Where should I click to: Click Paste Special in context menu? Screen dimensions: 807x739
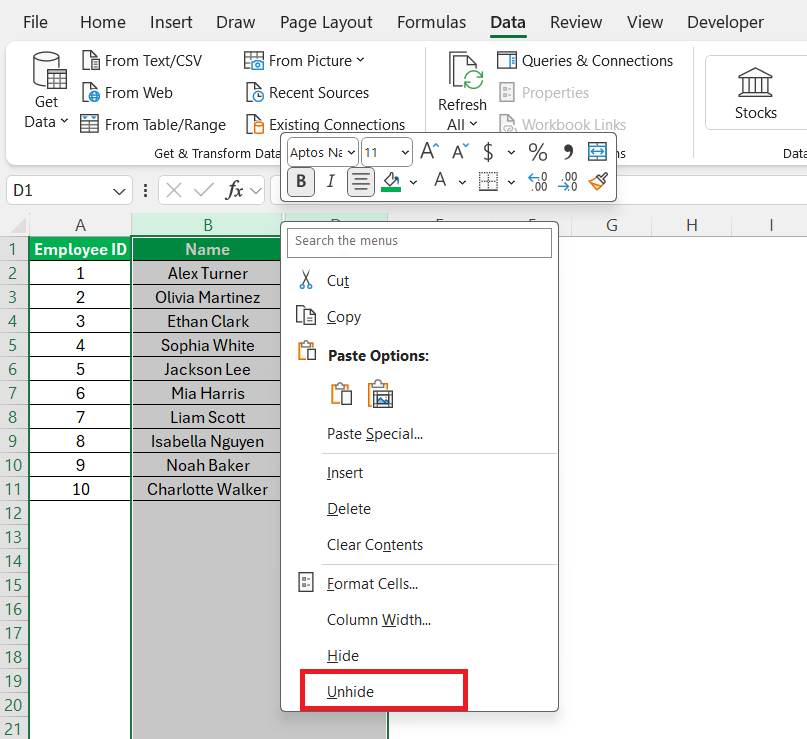[x=419, y=434]
